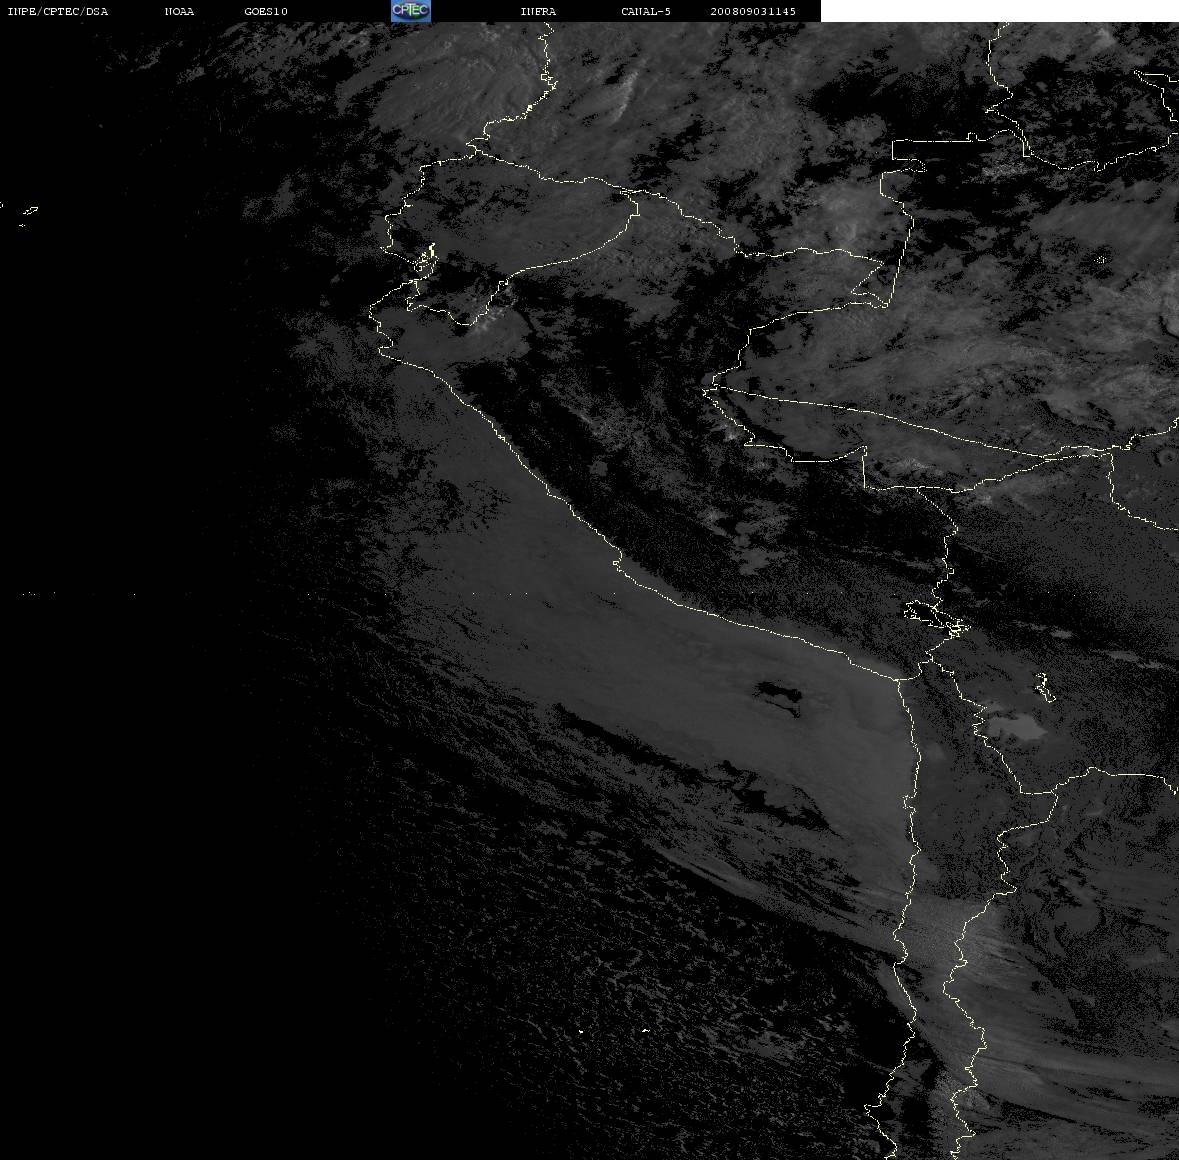Click the INPE/CPTEC/DSA header text
Viewport: 1179px width, 1160px height.
(57, 11)
